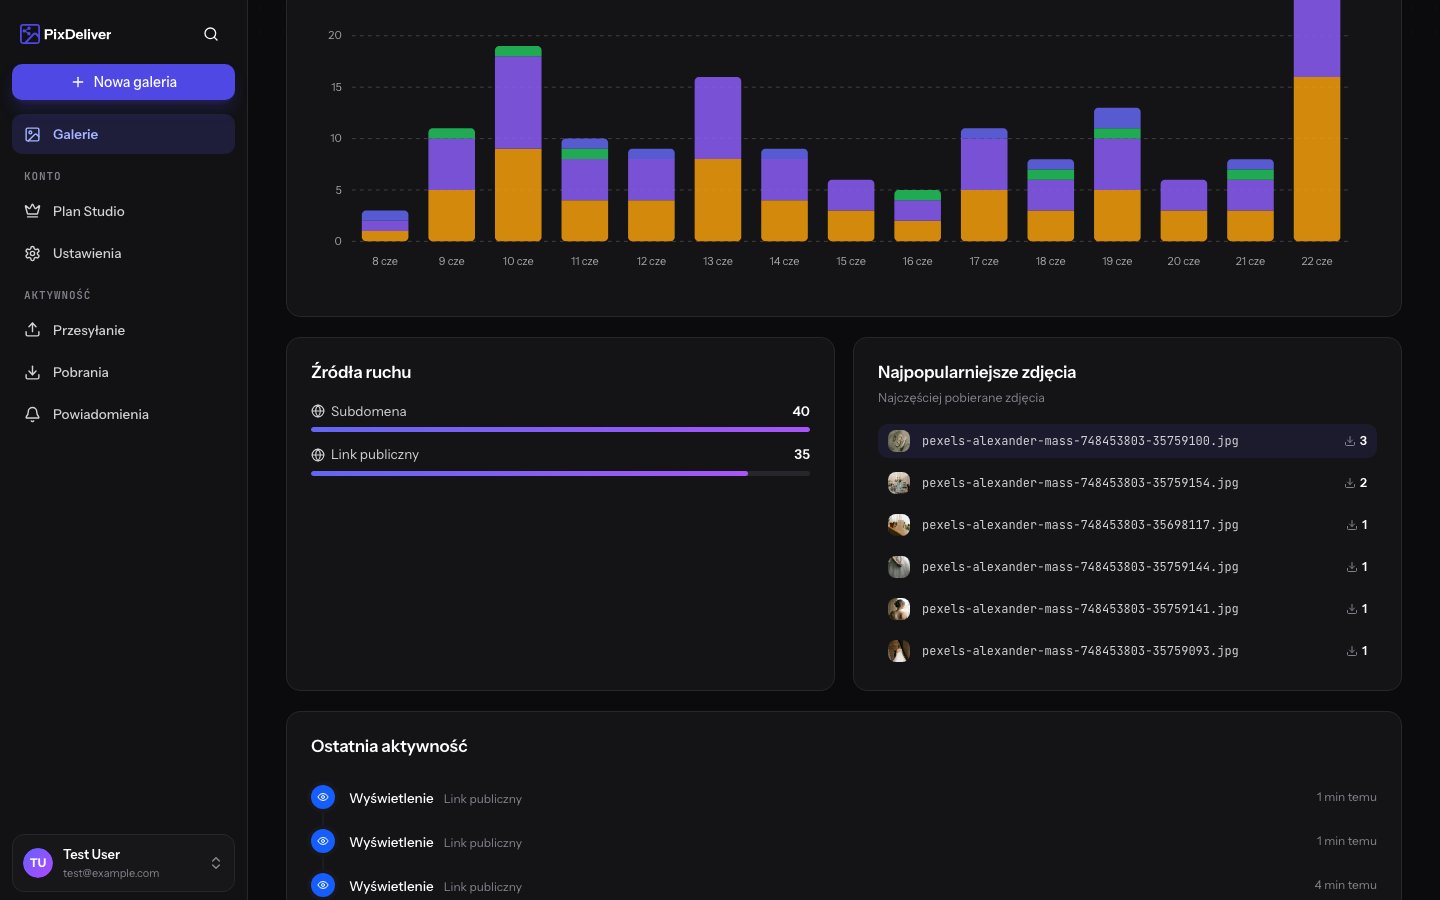Click the Źródła ruchu heading

361,372
